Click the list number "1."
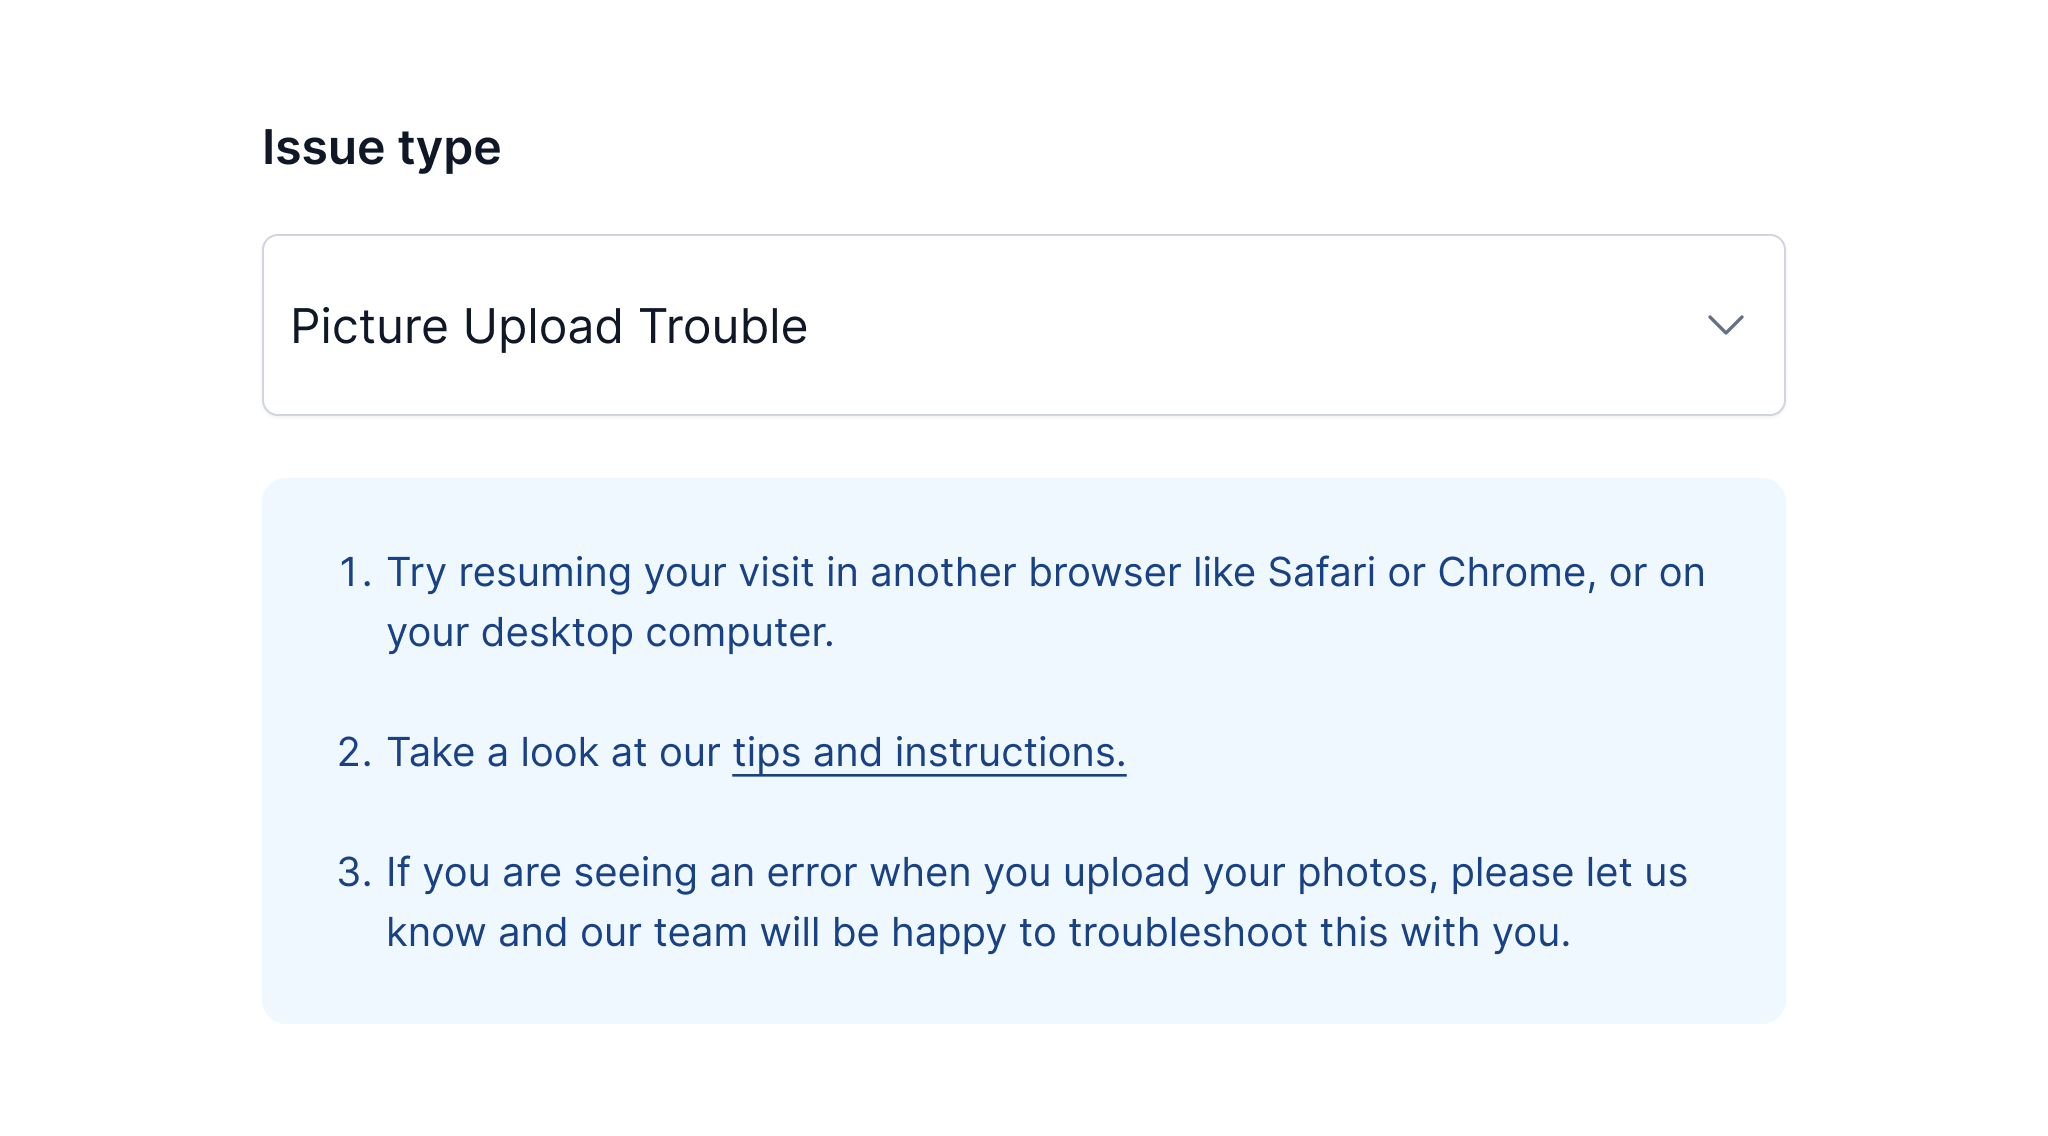 pyautogui.click(x=355, y=572)
